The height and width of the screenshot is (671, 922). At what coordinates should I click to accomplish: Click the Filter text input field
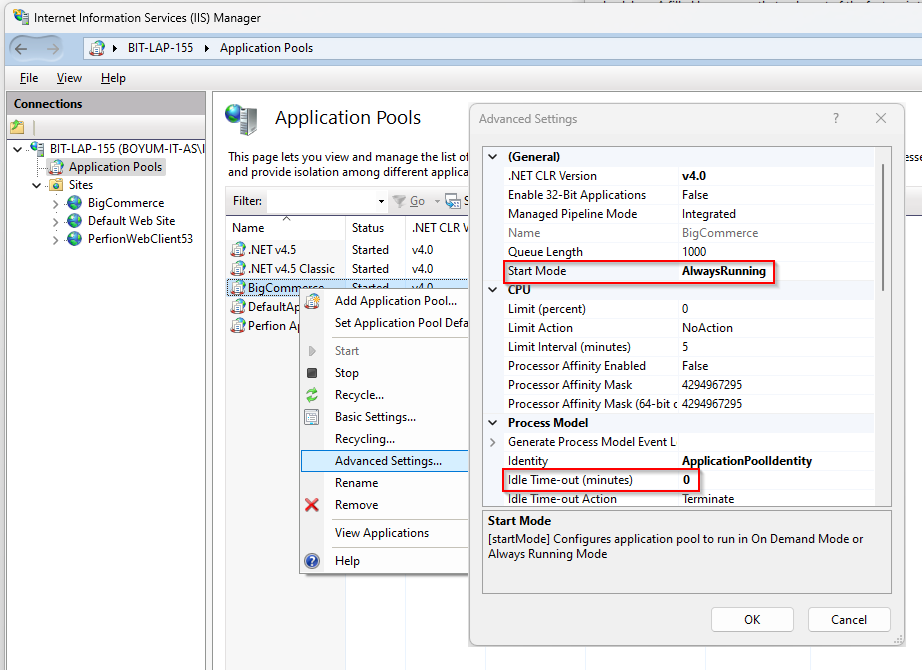coord(323,201)
